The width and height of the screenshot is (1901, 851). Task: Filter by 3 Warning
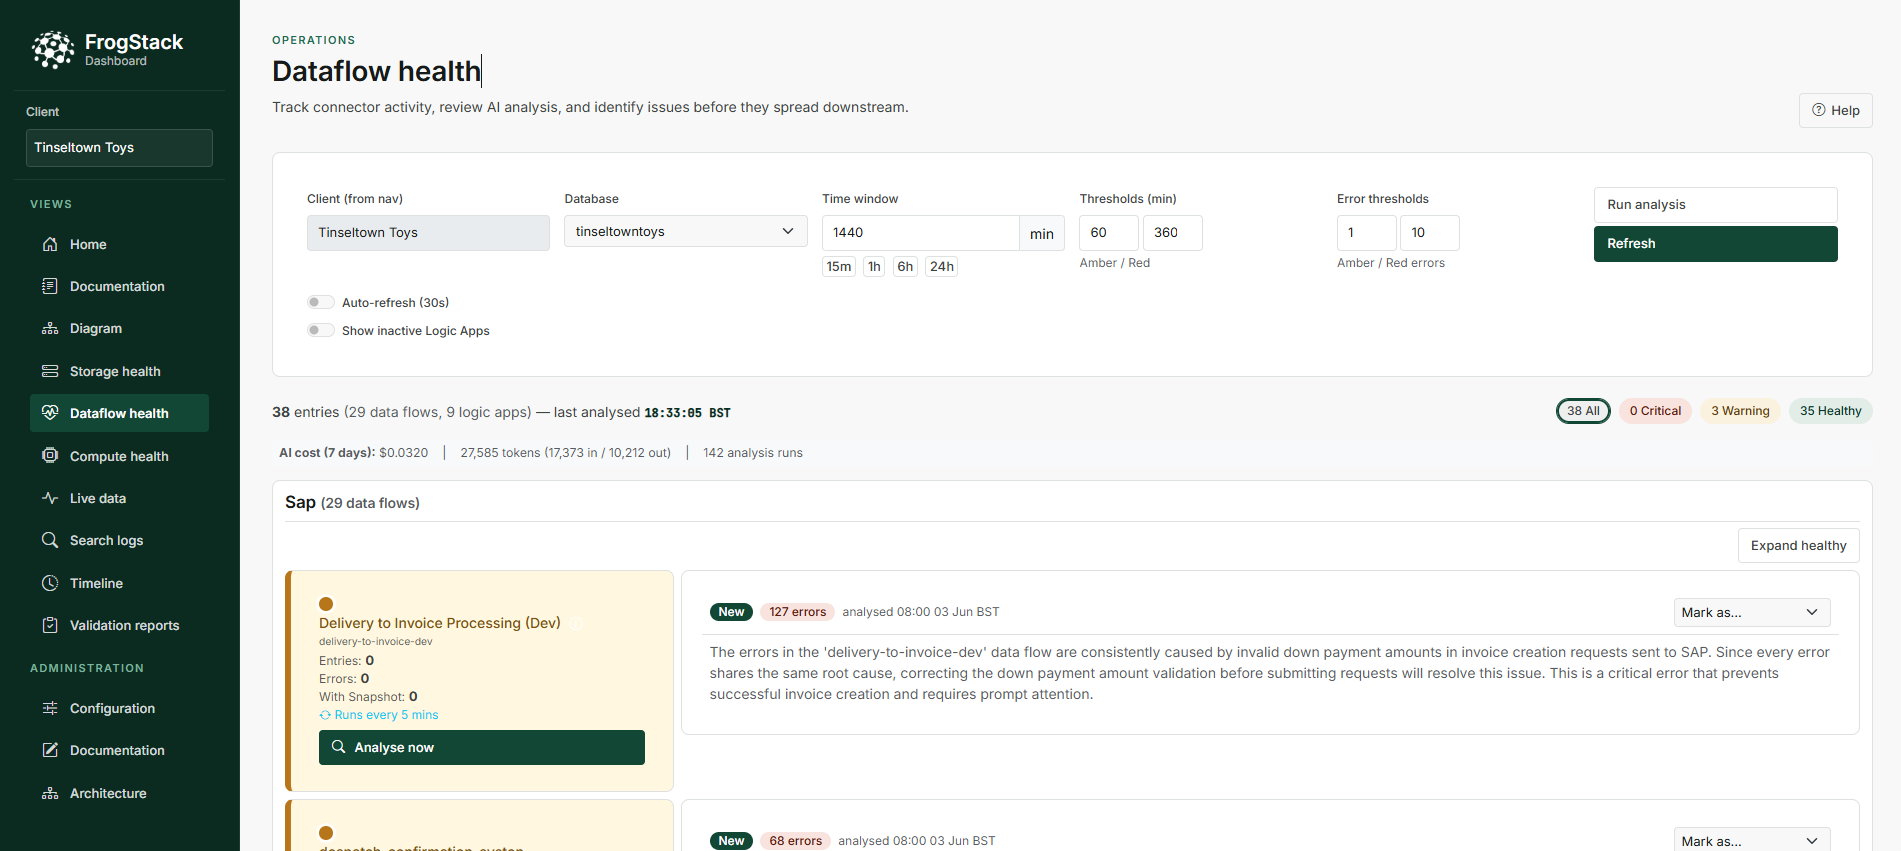click(x=1740, y=411)
